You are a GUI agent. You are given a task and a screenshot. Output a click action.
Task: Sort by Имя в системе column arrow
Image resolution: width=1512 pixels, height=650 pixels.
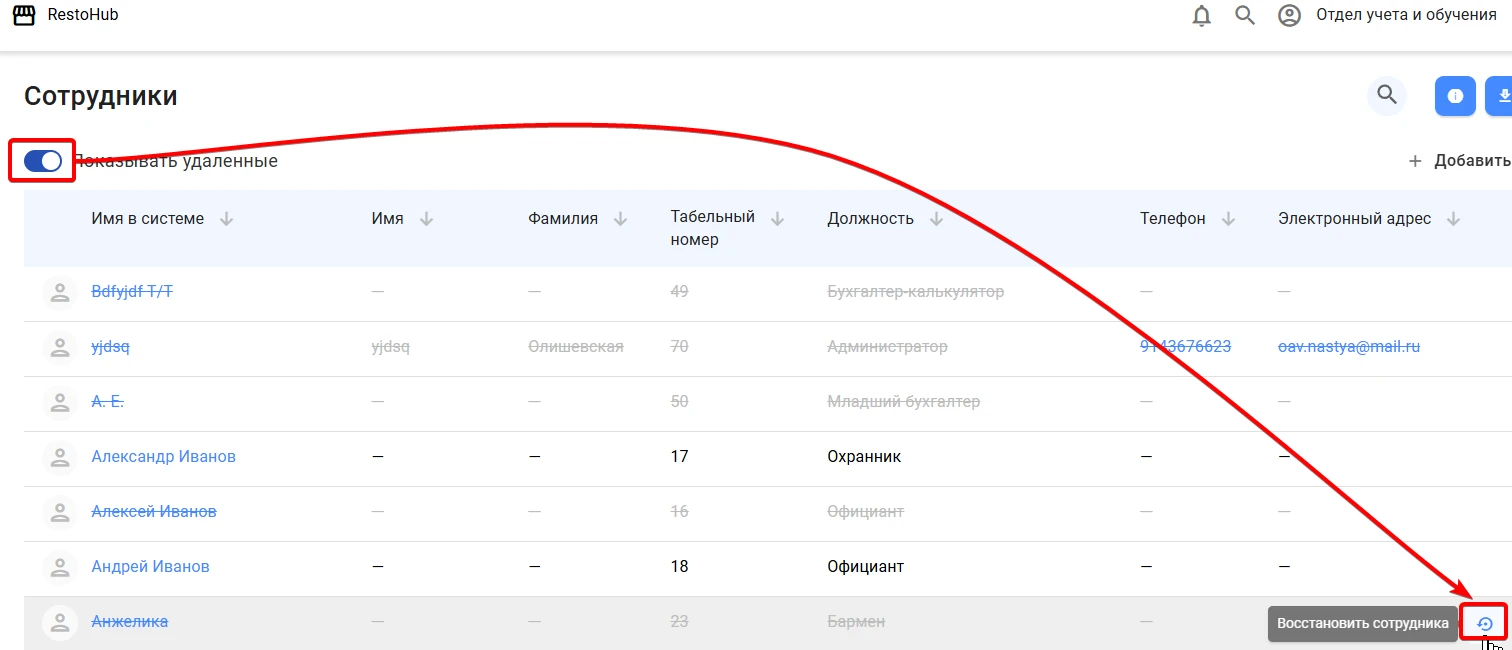pyautogui.click(x=226, y=219)
